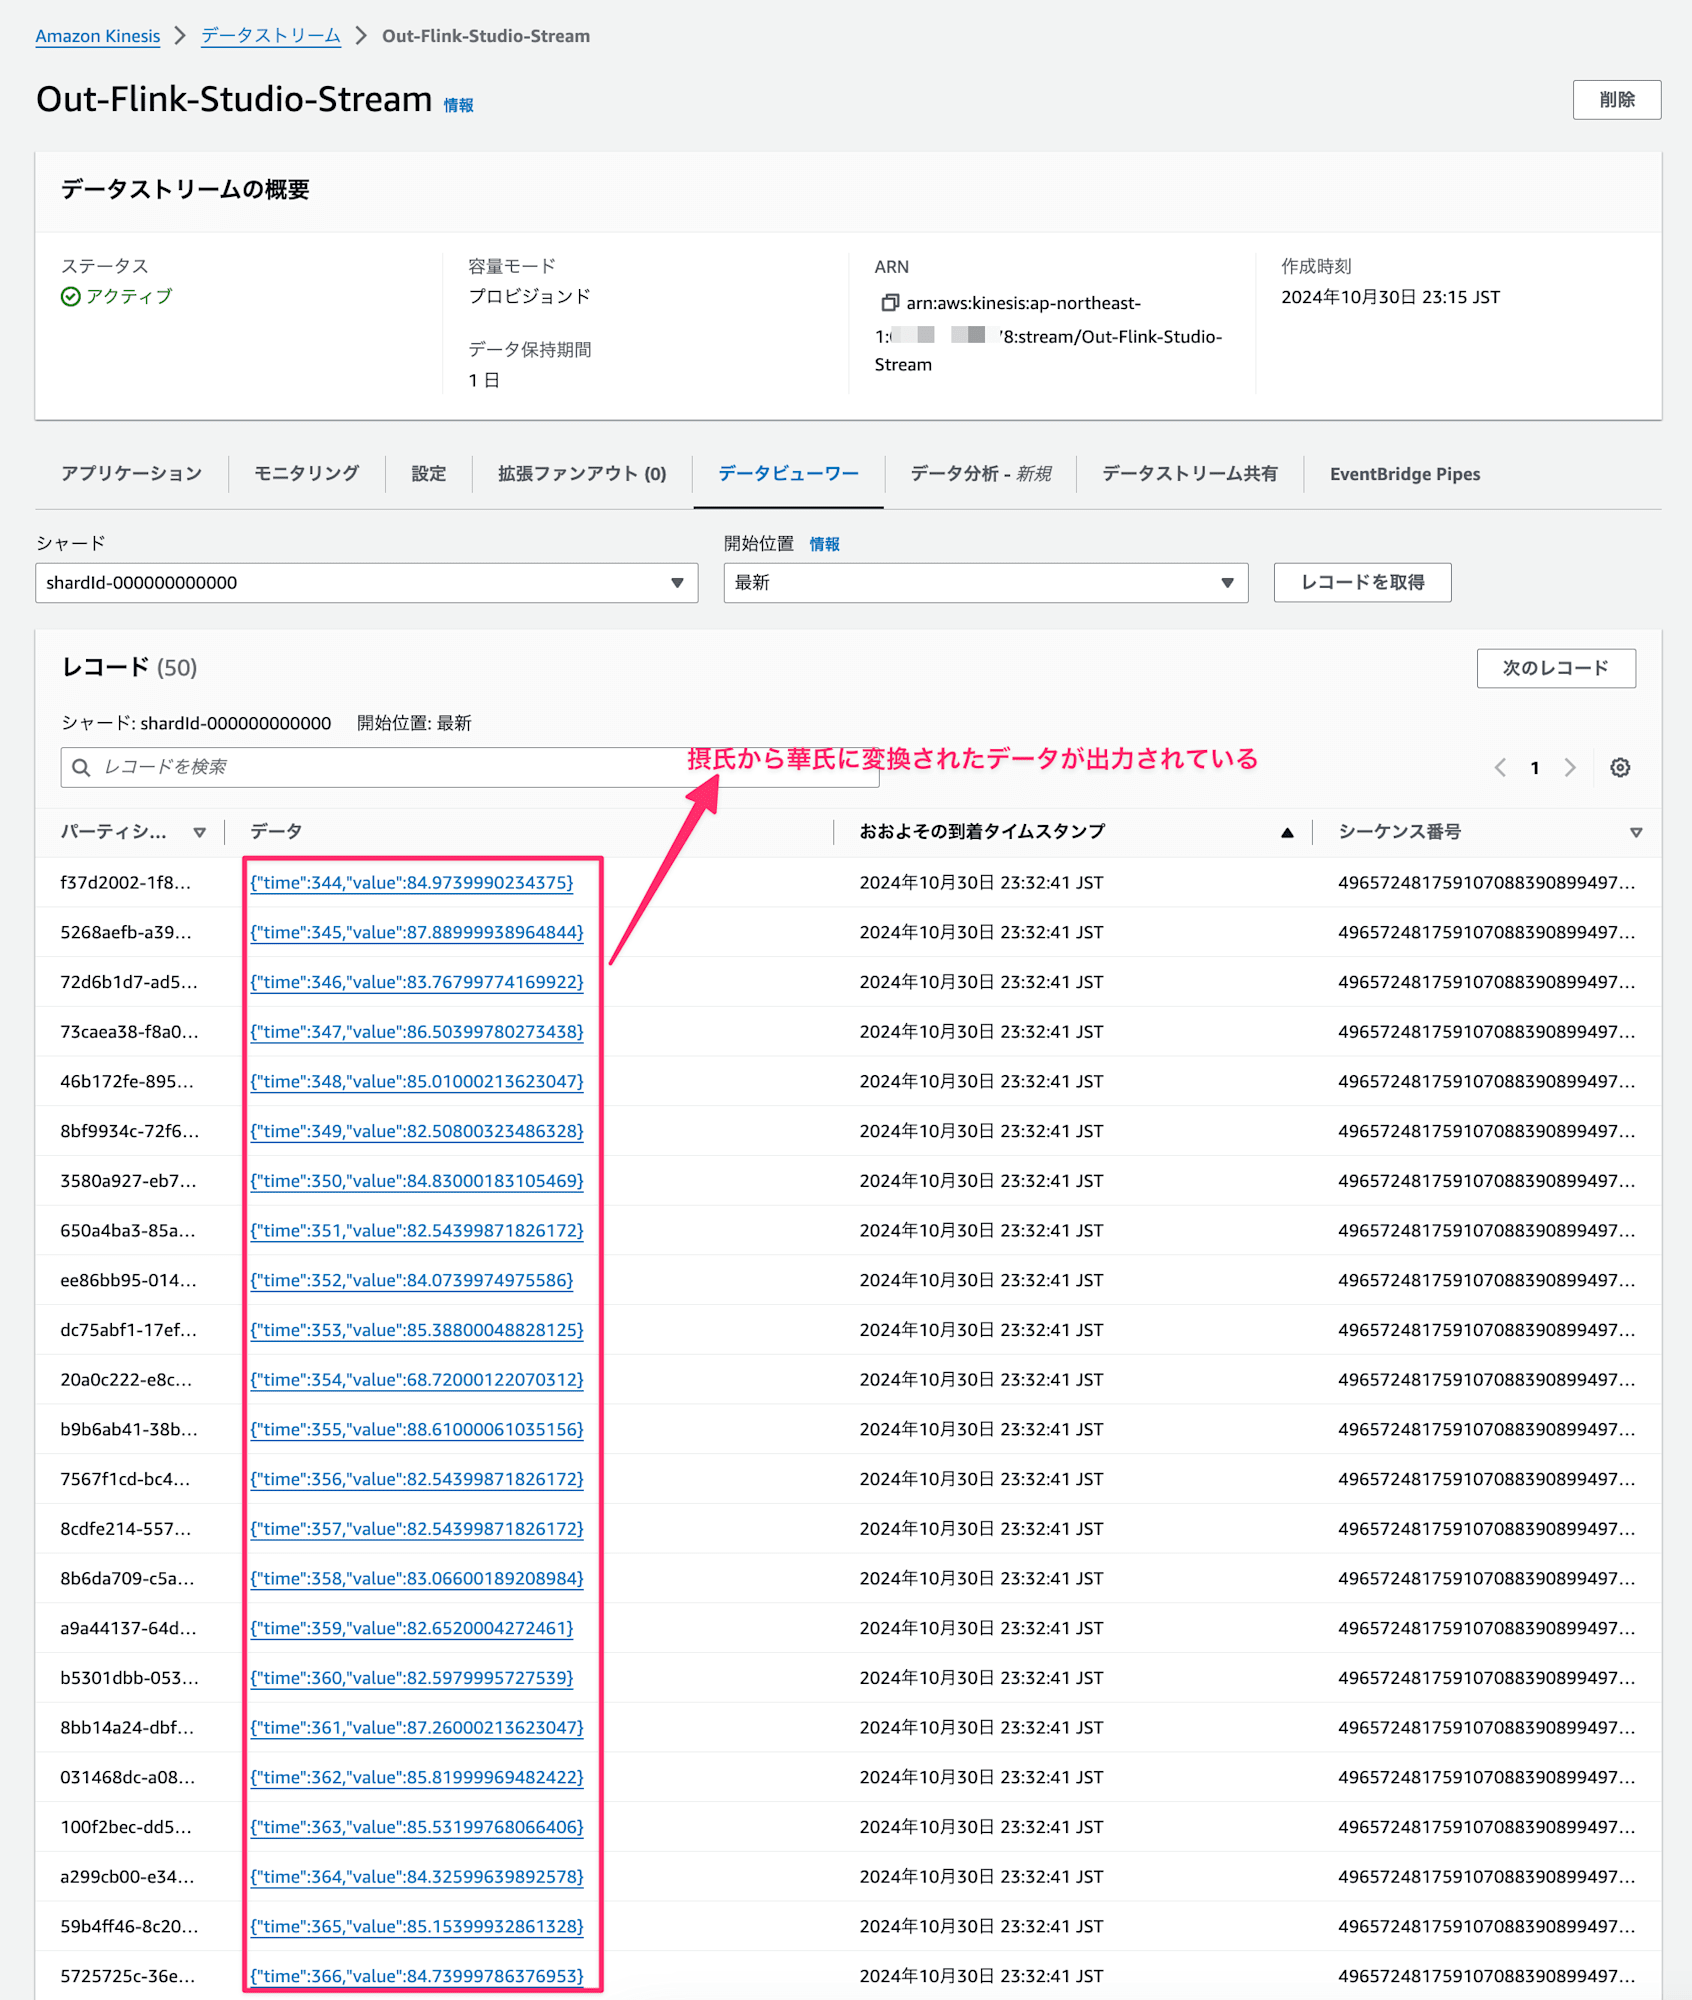
Task: Open the shard dropdown shardId-000000000000
Action: pos(366,583)
